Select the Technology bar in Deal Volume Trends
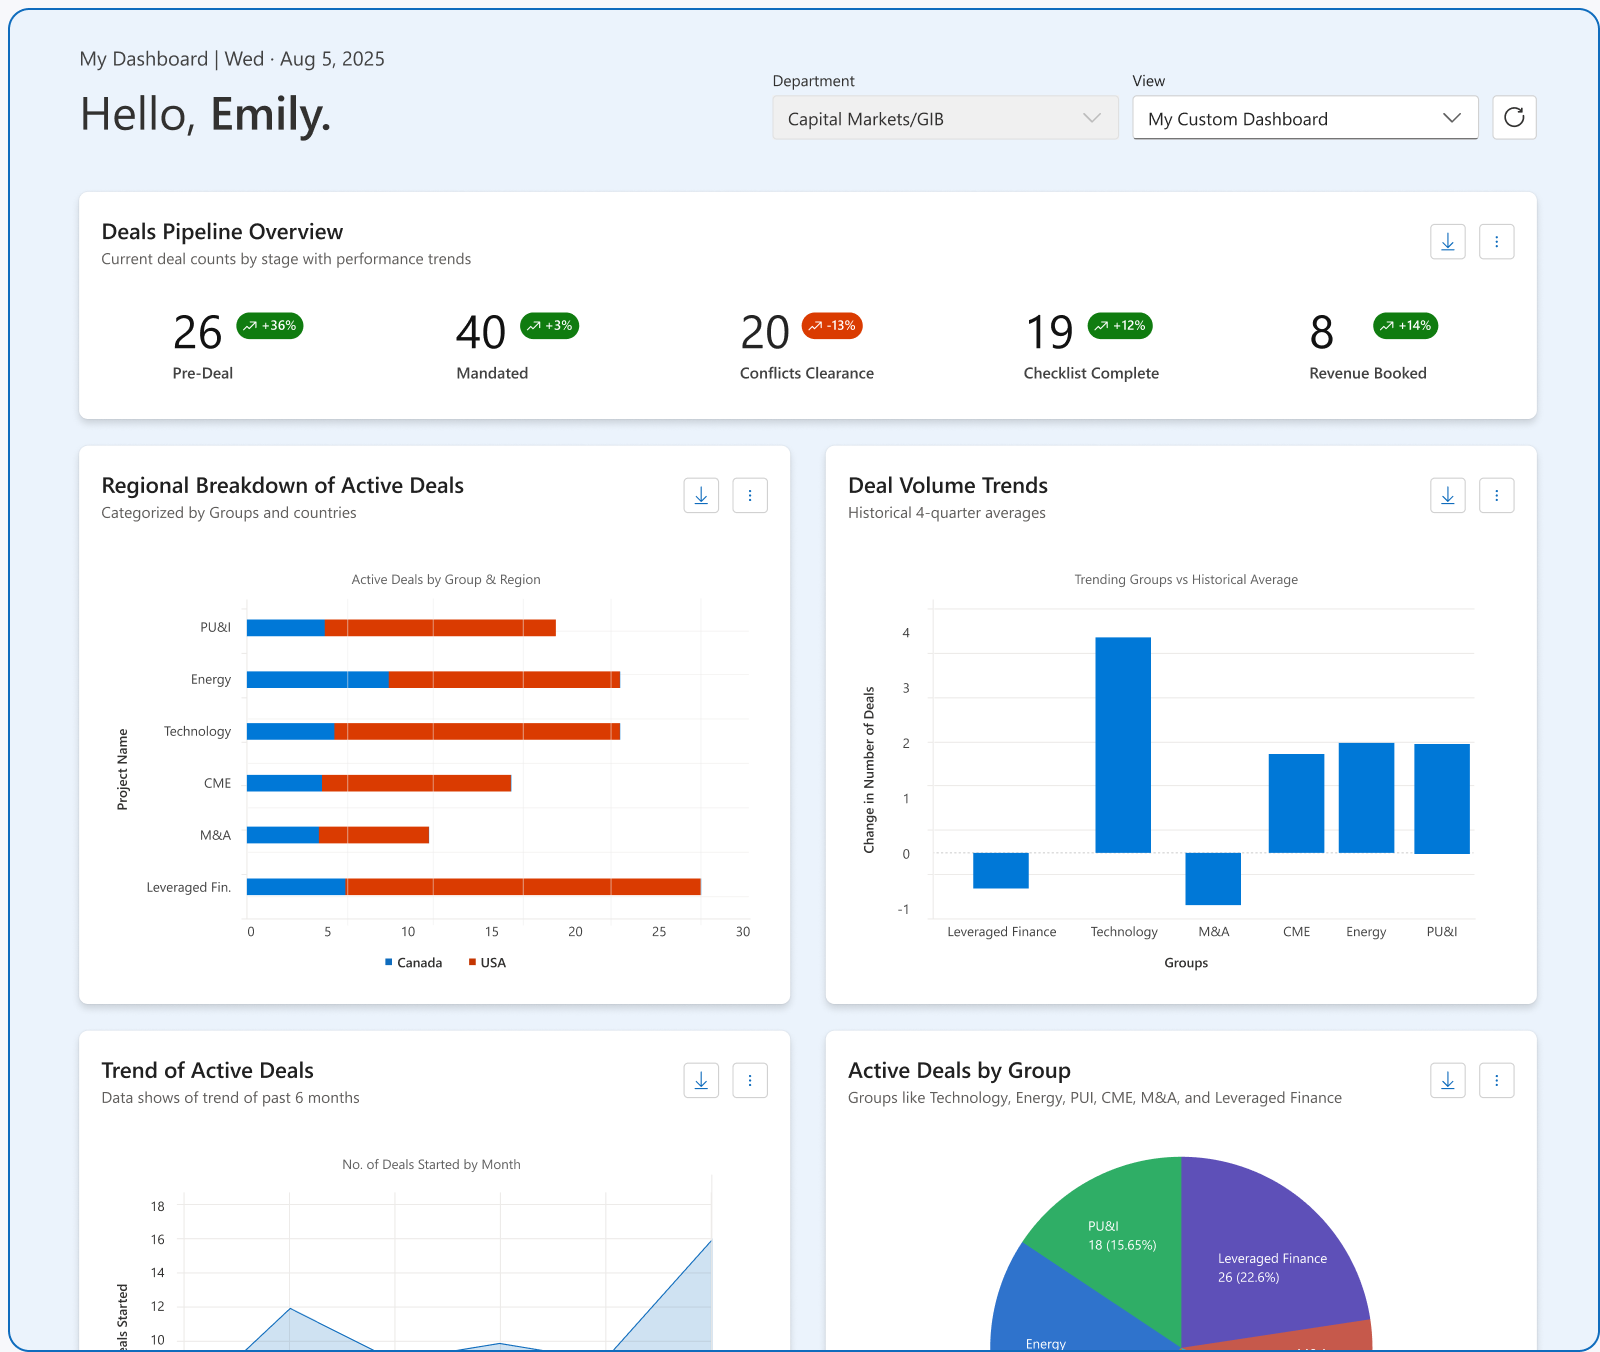 click(1122, 745)
